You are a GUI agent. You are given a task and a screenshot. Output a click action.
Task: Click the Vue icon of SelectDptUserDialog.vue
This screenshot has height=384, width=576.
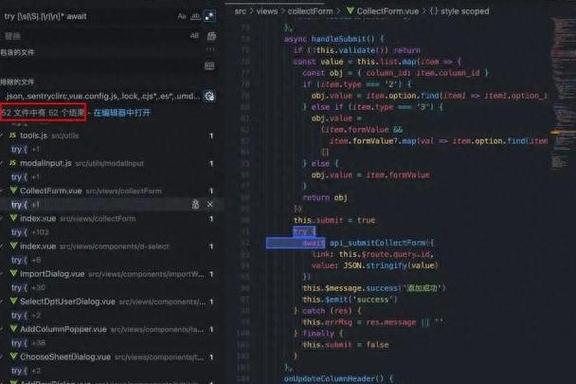pos(14,302)
